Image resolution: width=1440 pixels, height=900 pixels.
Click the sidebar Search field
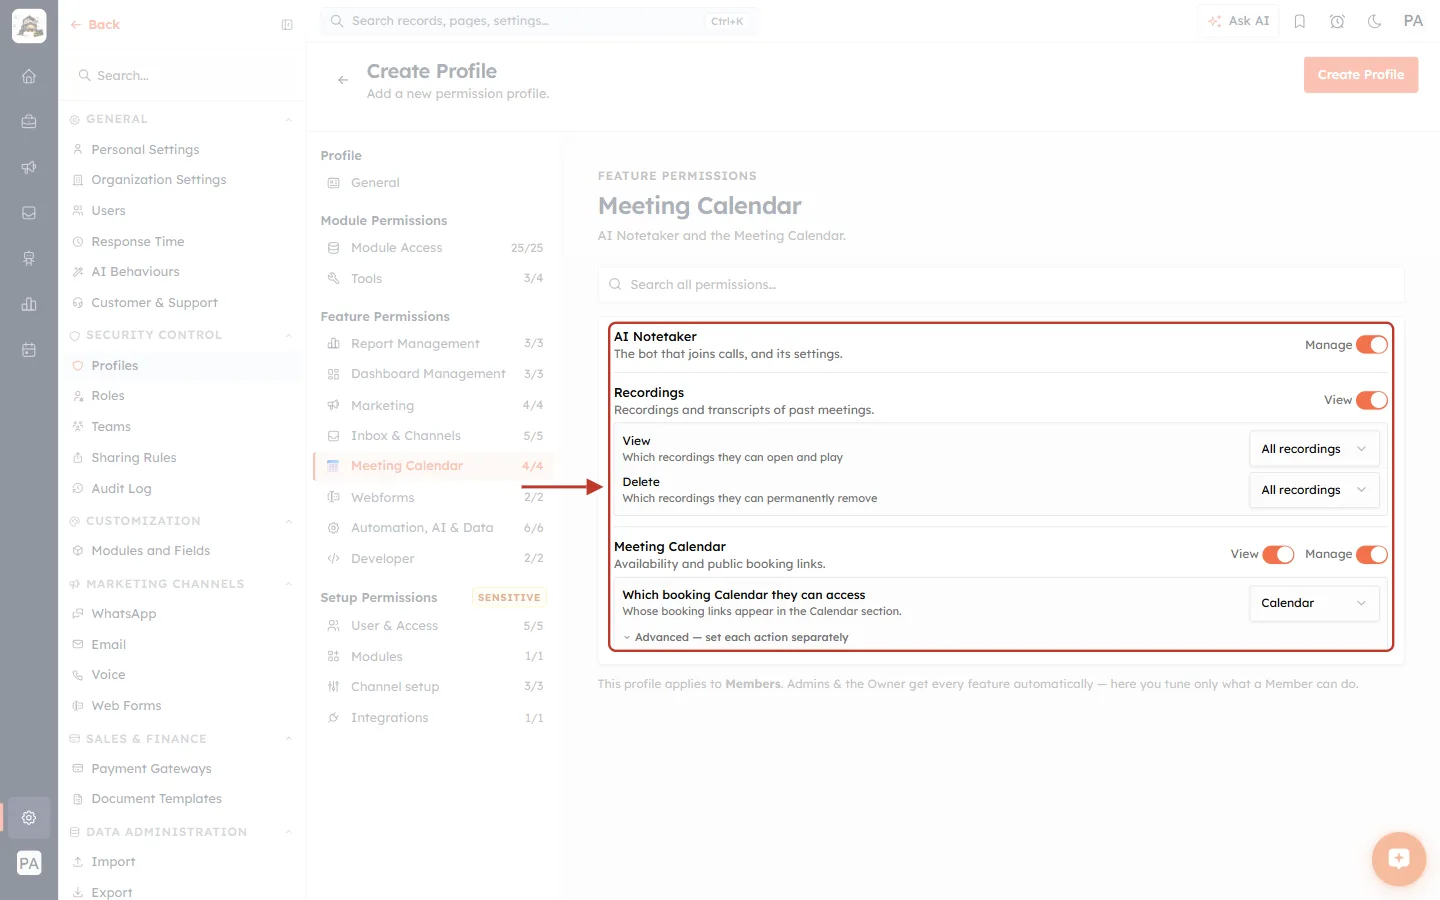(182, 76)
